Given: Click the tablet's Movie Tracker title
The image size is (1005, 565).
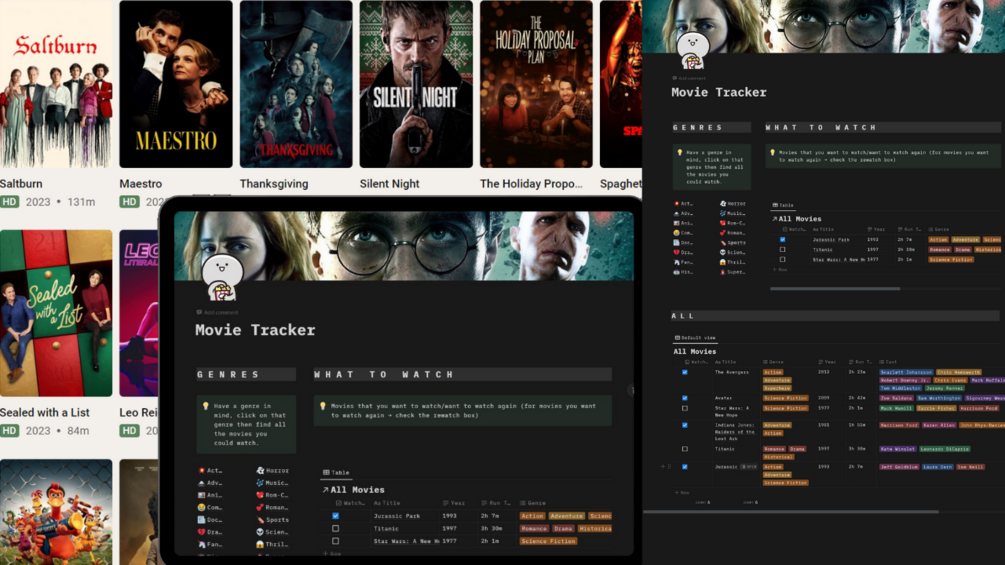Looking at the screenshot, I should click(x=255, y=330).
